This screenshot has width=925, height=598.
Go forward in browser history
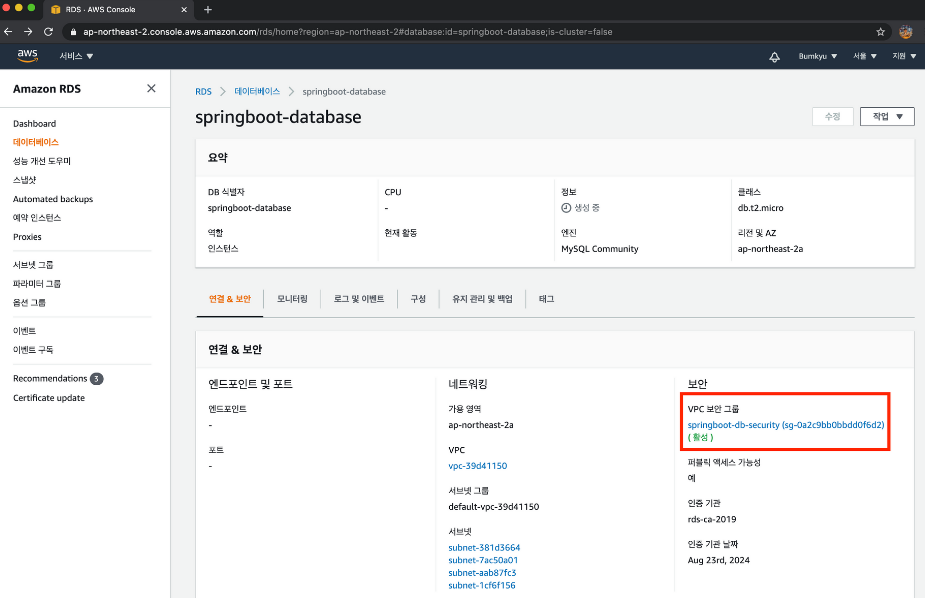[x=28, y=32]
